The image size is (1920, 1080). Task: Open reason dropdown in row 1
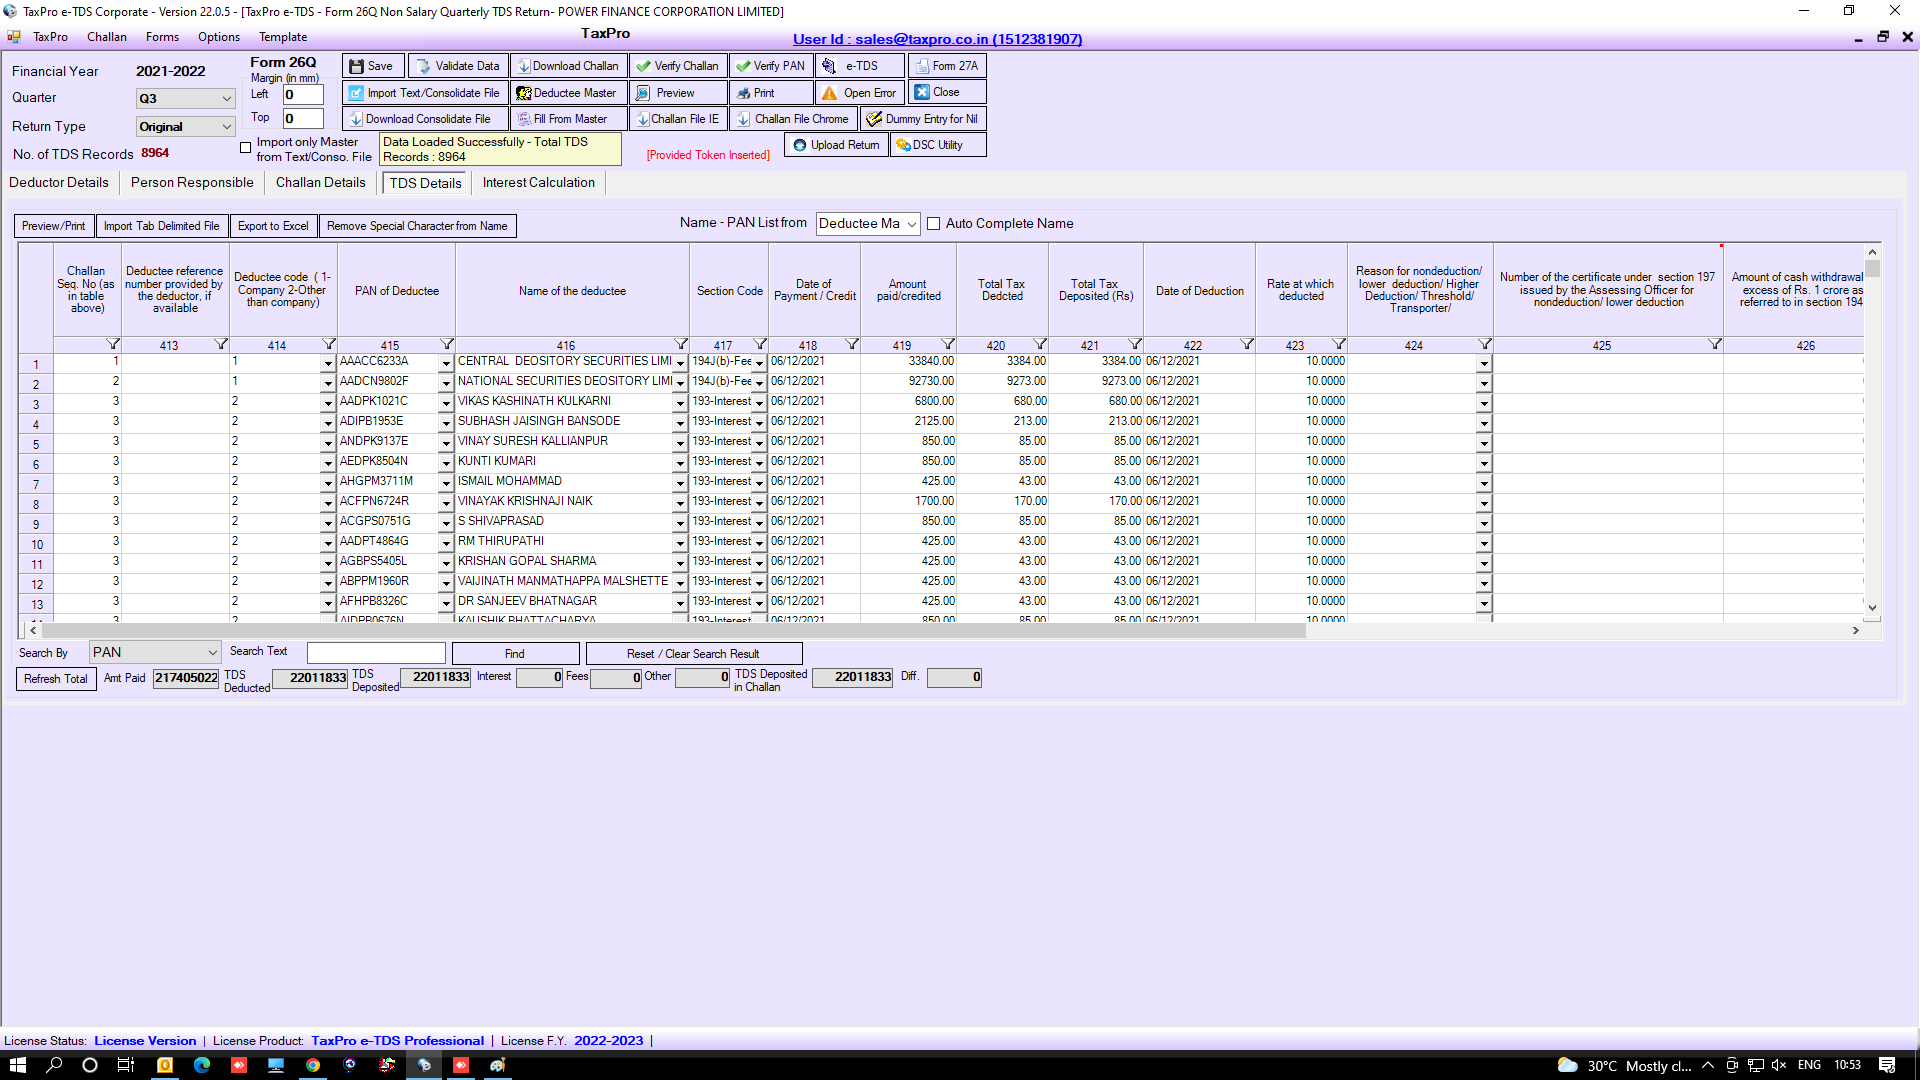1484,362
